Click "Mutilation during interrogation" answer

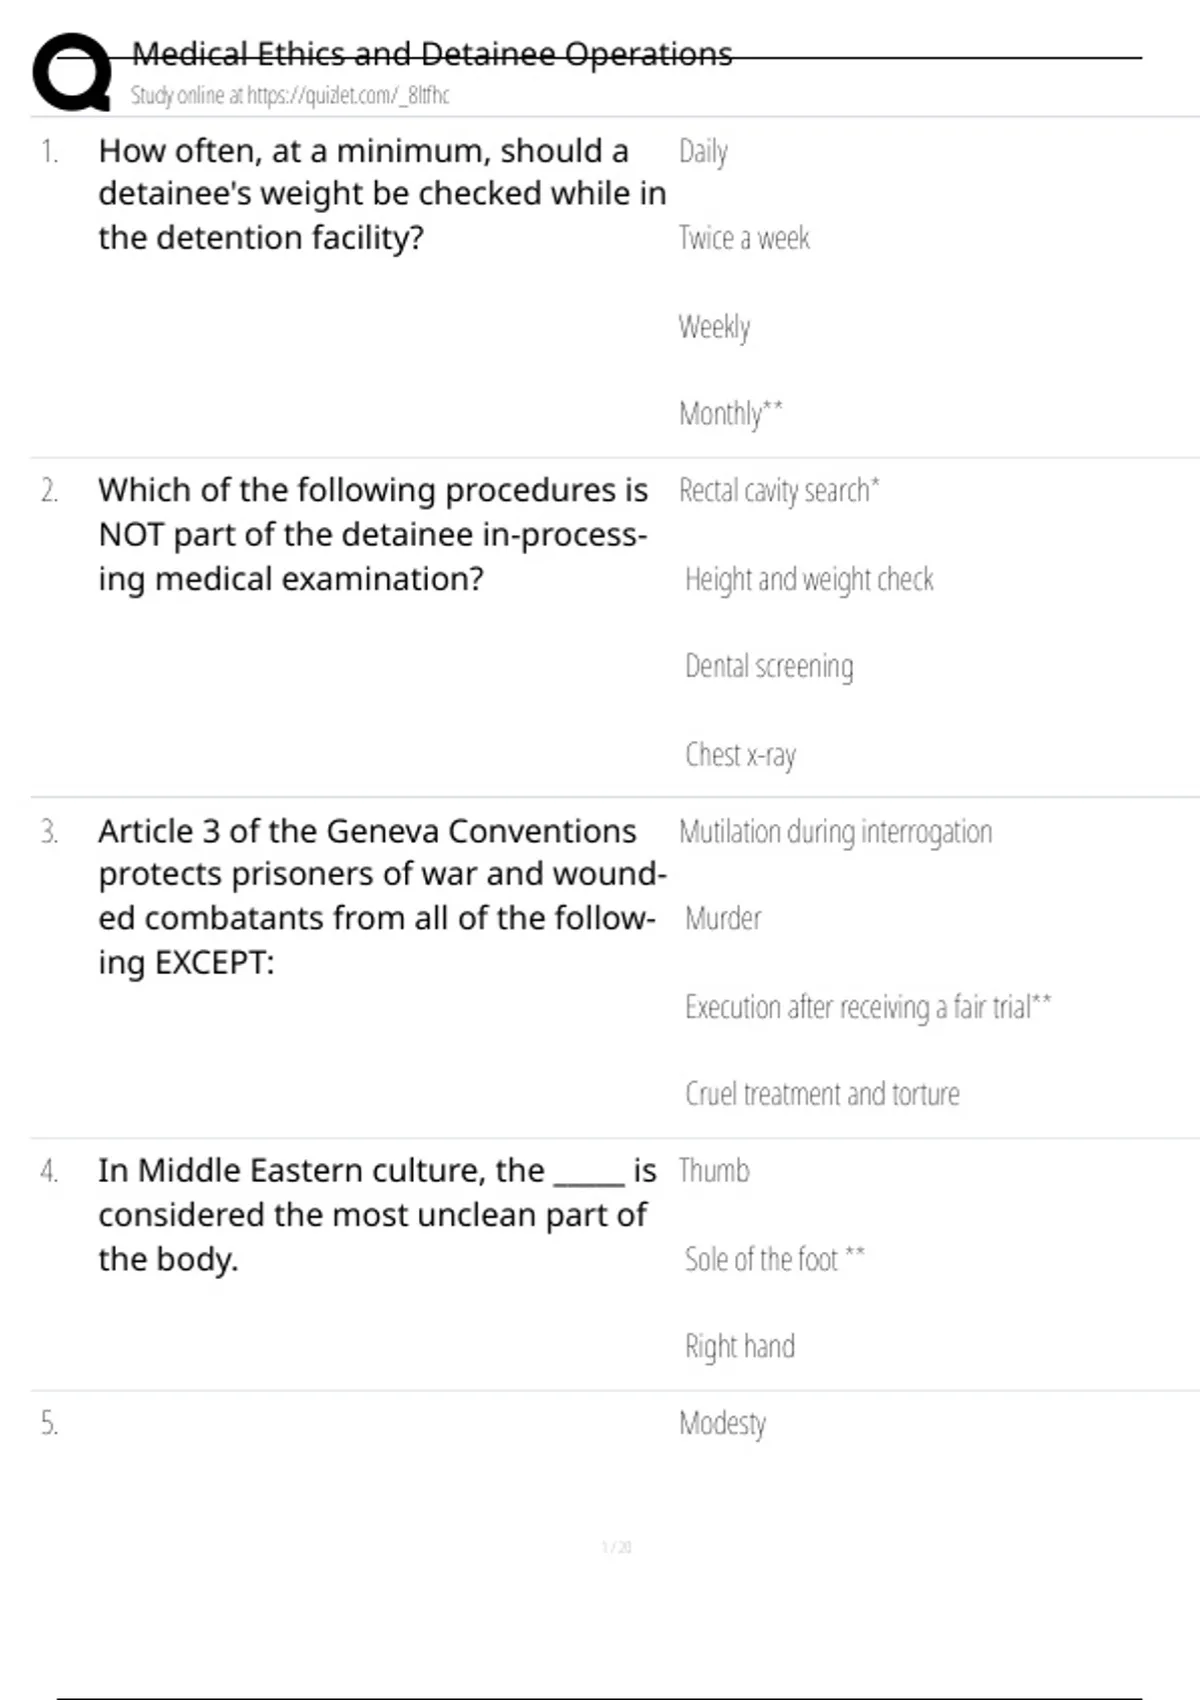point(835,832)
